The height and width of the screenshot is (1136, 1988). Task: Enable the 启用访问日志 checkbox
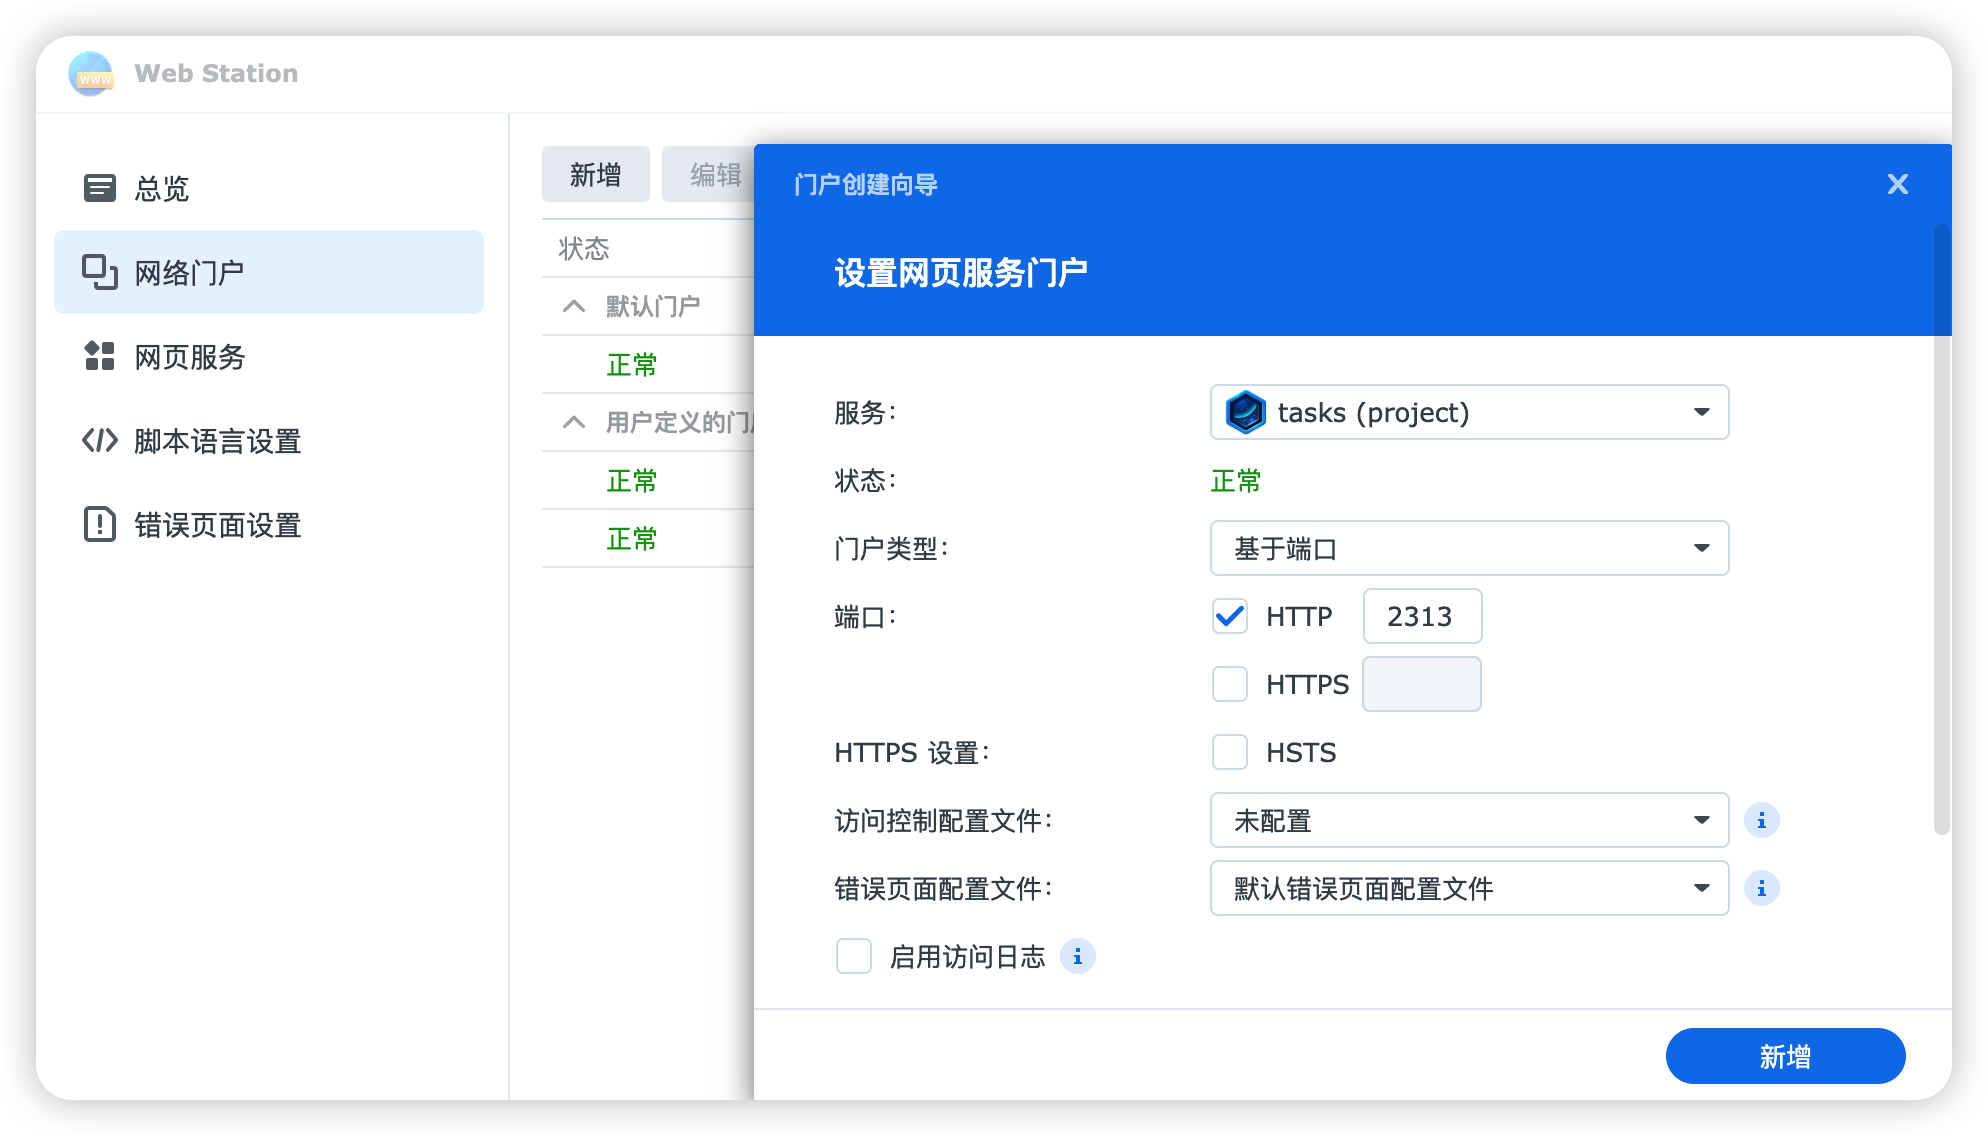pyautogui.click(x=853, y=957)
